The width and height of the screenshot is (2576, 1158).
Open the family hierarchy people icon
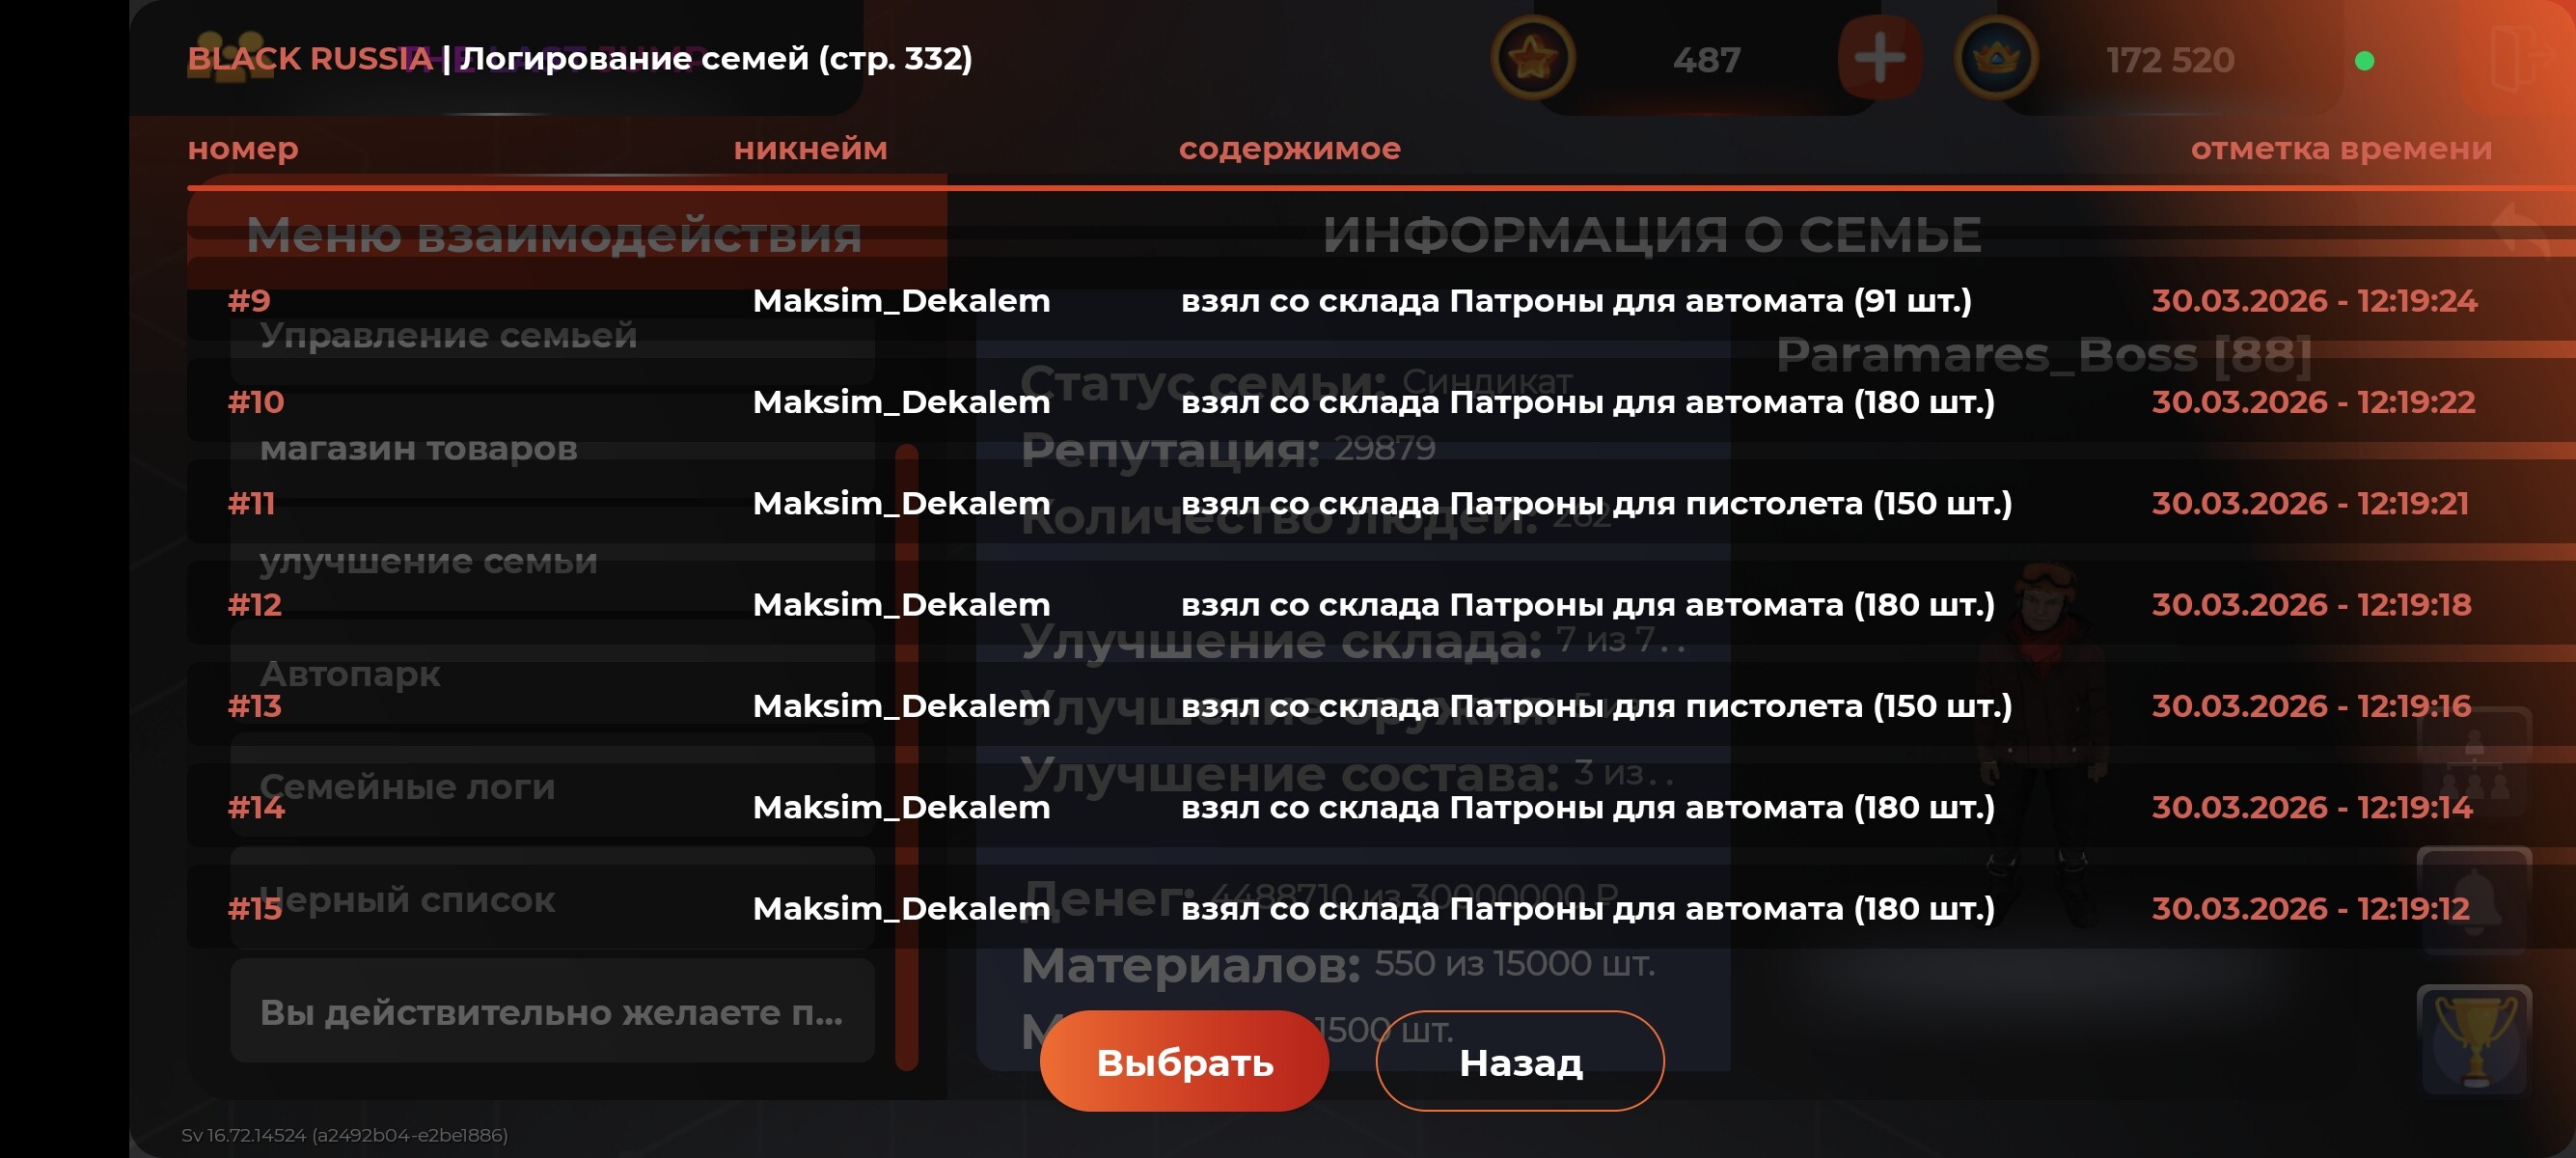coord(2474,762)
